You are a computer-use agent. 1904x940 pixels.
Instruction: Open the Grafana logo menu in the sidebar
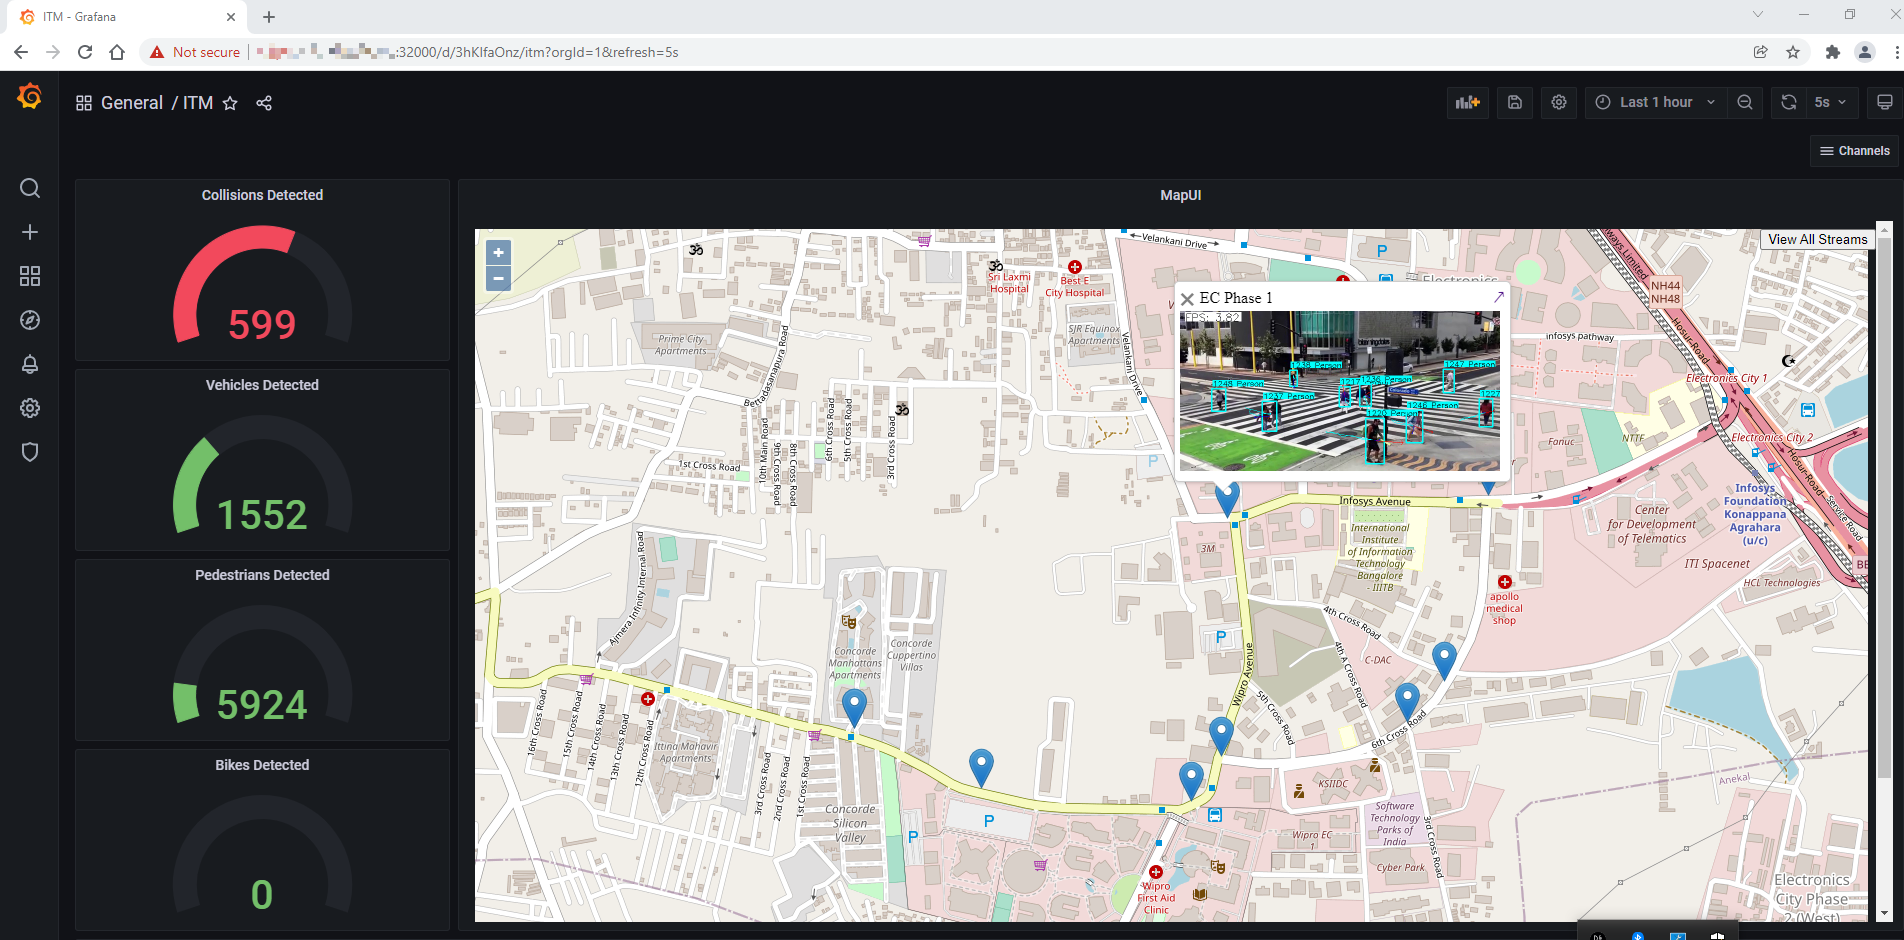point(30,96)
